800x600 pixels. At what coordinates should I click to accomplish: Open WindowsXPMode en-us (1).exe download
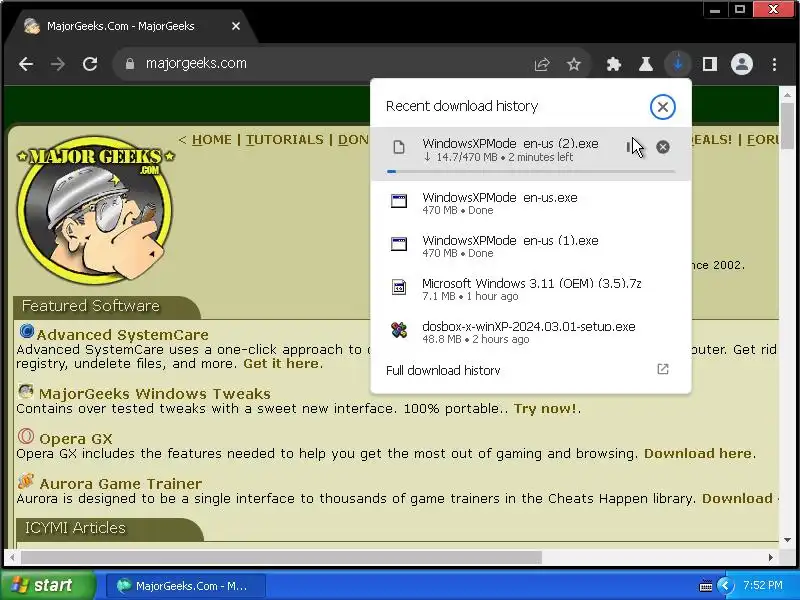(x=531, y=246)
